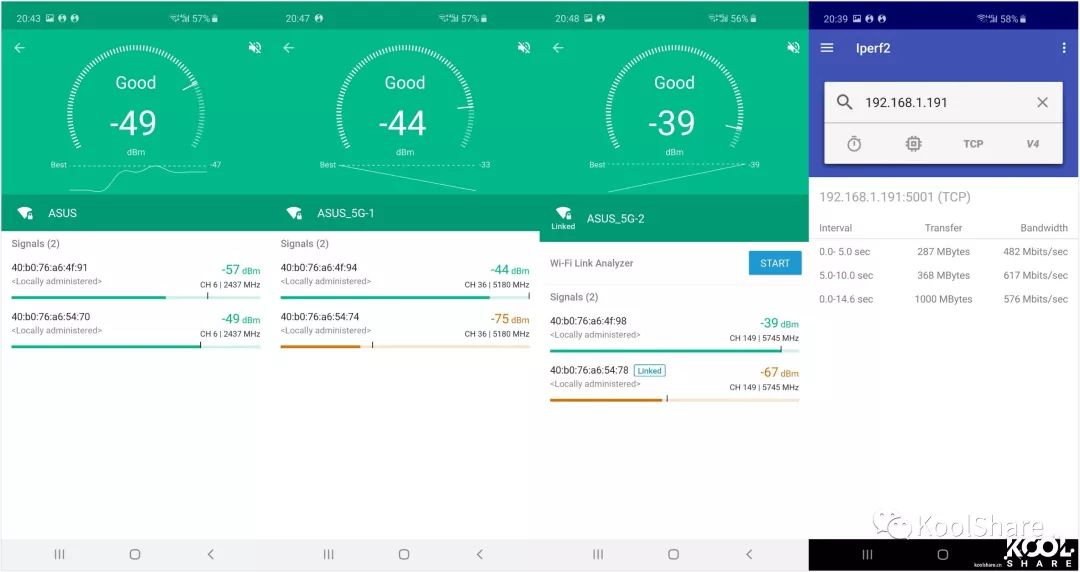The width and height of the screenshot is (1080, 572).
Task: Tap the Linked badge next to 40:b0:76:a6:54:78
Action: [x=650, y=370]
